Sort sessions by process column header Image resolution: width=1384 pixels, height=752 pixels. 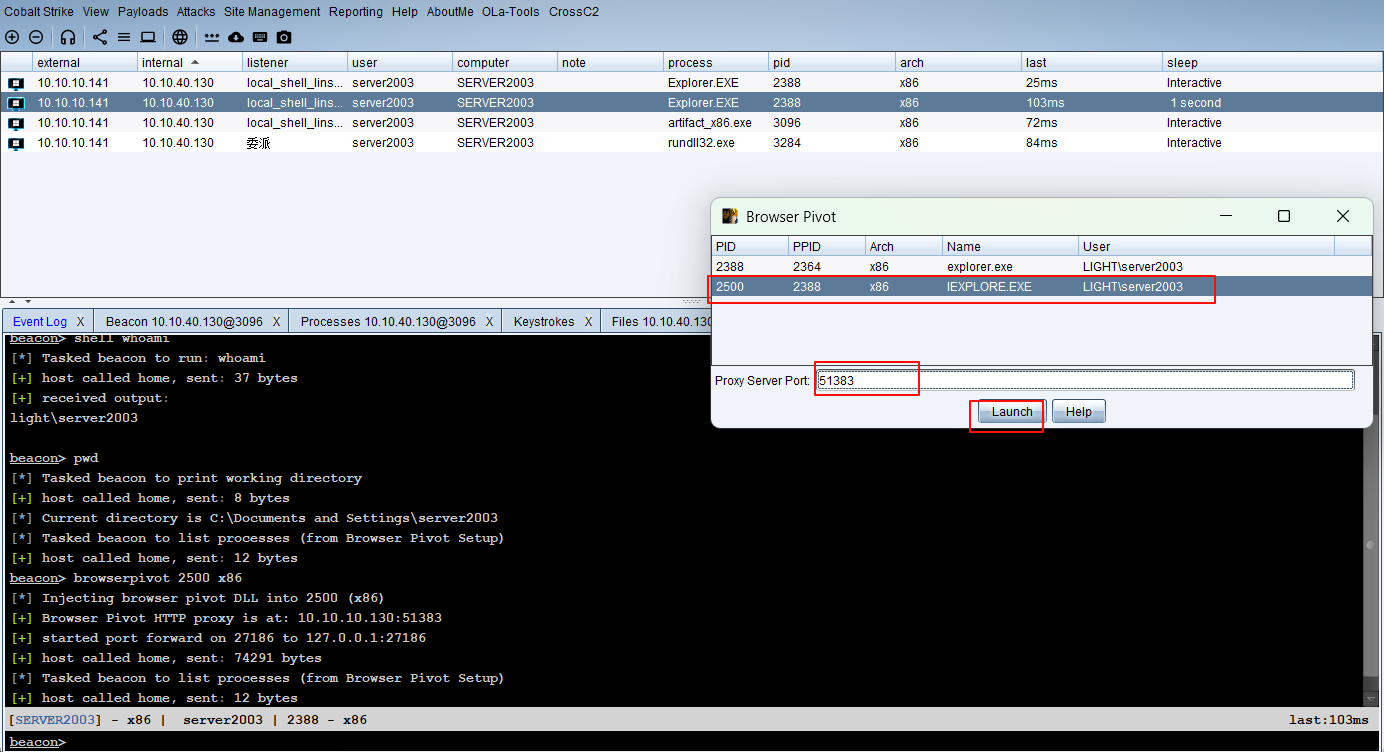[716, 62]
